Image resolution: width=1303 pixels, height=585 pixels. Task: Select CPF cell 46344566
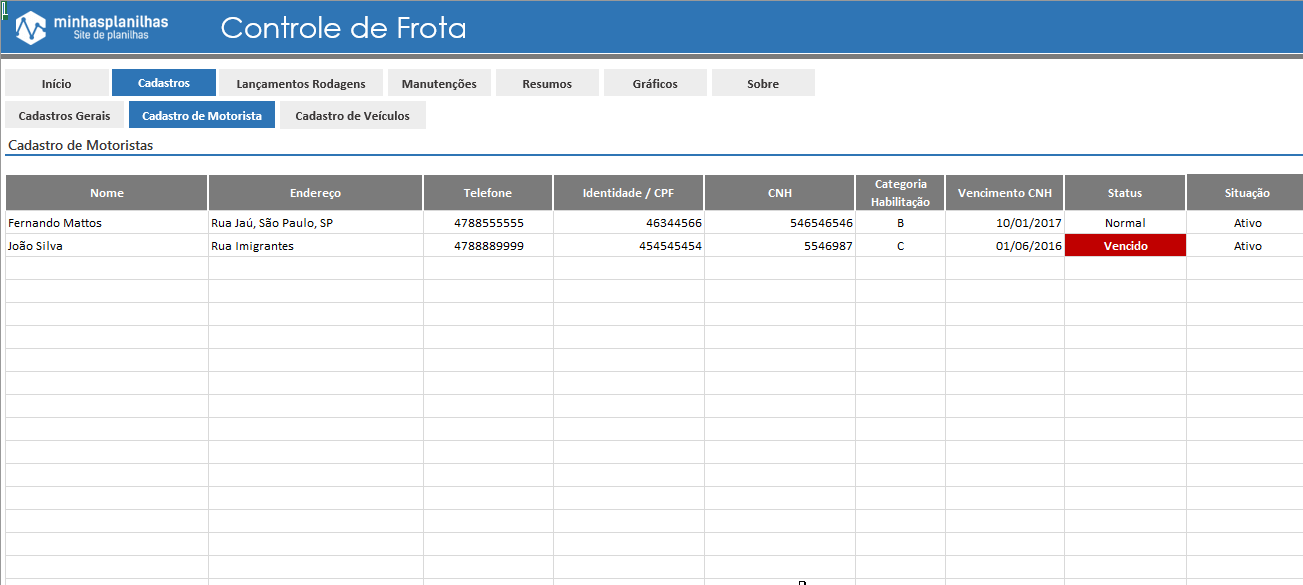(628, 222)
